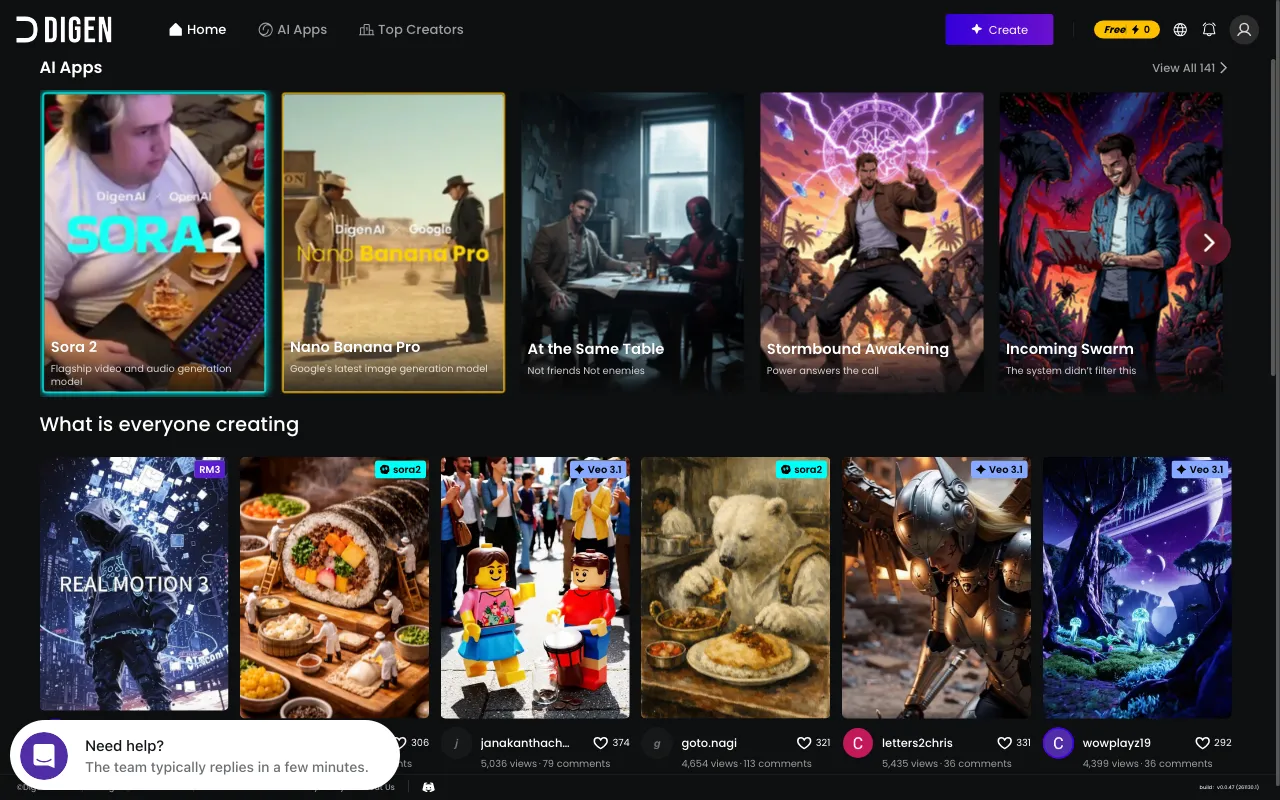Go to the Home tab
The image size is (1280, 800).
[x=197, y=30]
